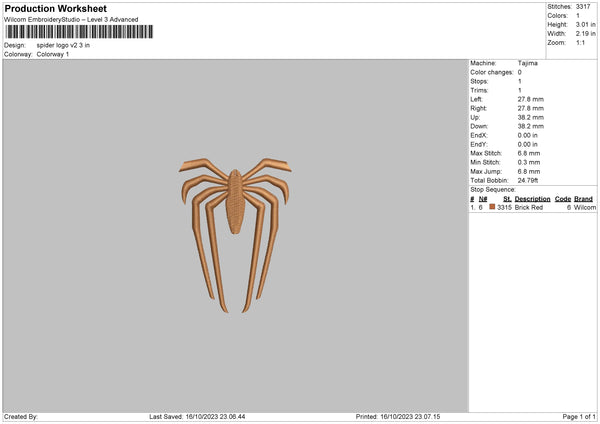Click the Total Bobbin value
Viewport: 600px width, 424px height.
pyautogui.click(x=528, y=180)
